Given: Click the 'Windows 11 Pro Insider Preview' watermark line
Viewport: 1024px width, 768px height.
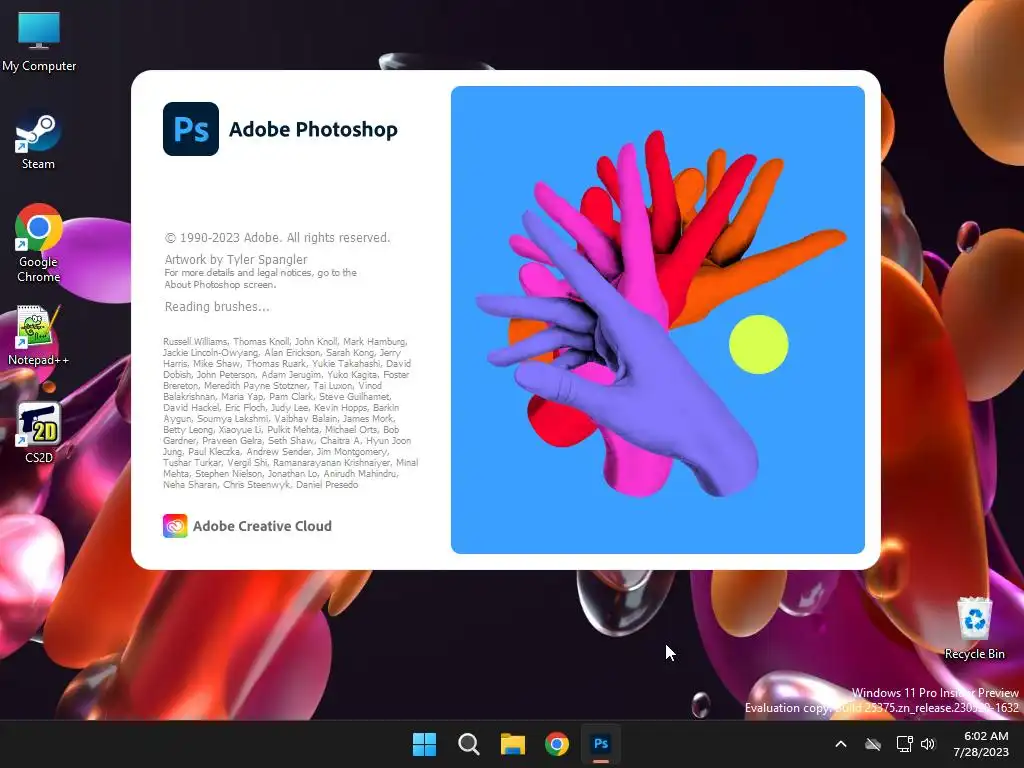Looking at the screenshot, I should click(935, 692).
